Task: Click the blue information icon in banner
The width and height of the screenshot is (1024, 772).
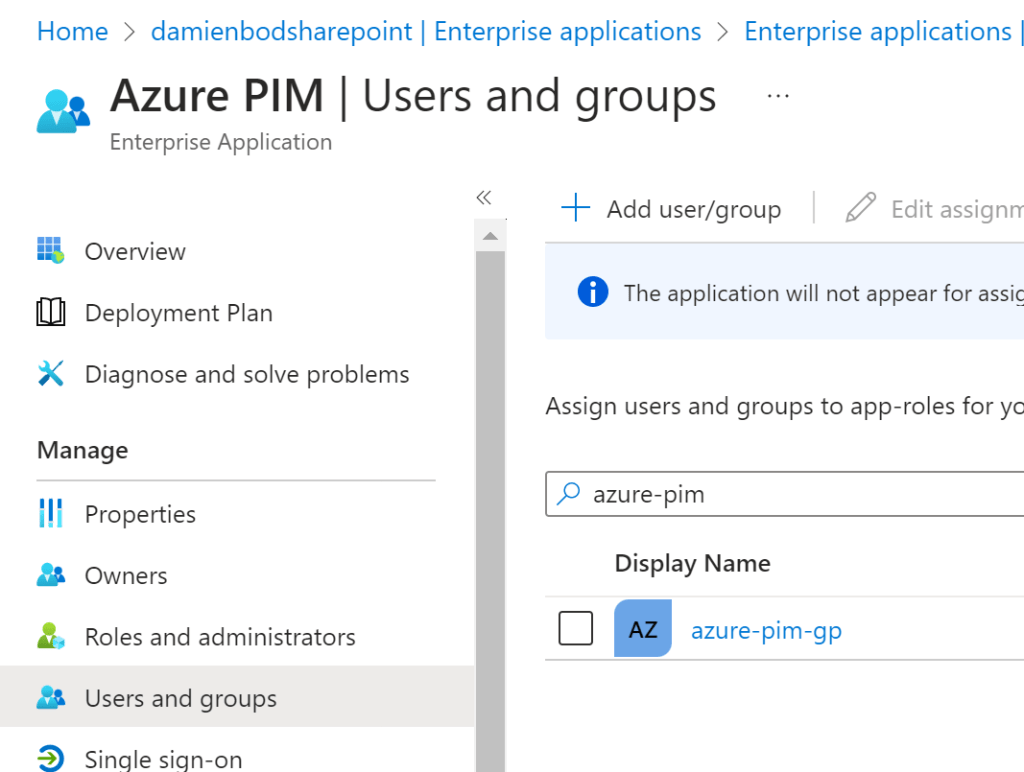Action: click(593, 292)
